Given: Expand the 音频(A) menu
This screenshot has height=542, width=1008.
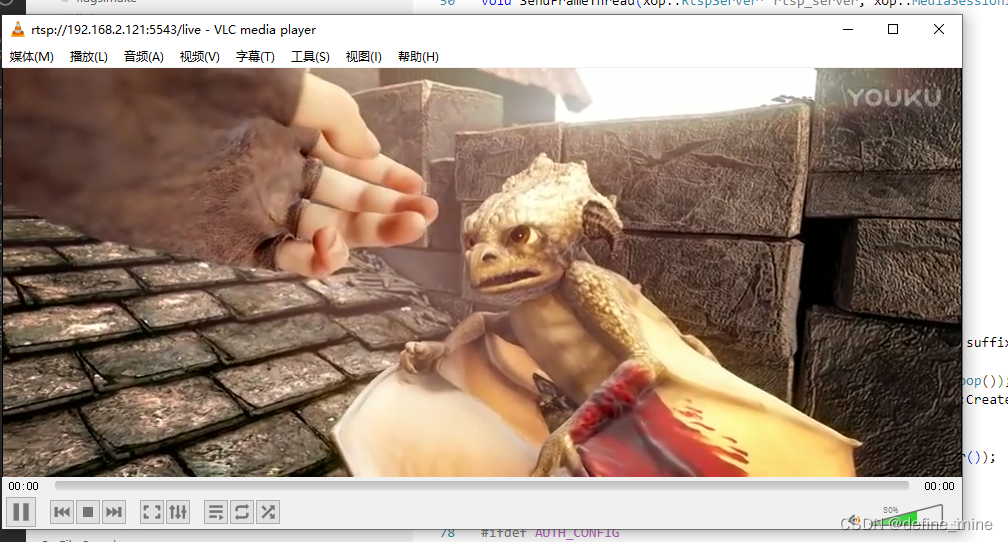Looking at the screenshot, I should 144,57.
